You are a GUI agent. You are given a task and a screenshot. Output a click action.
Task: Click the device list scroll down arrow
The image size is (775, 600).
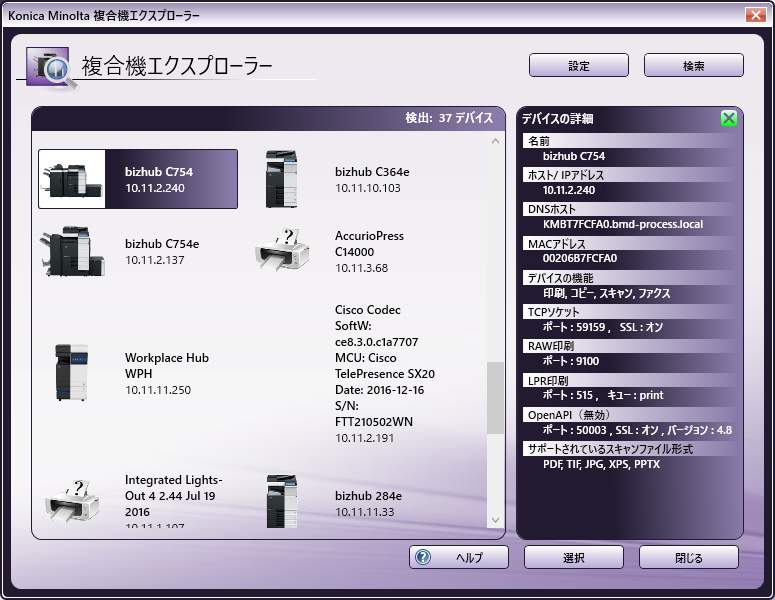pos(495,520)
